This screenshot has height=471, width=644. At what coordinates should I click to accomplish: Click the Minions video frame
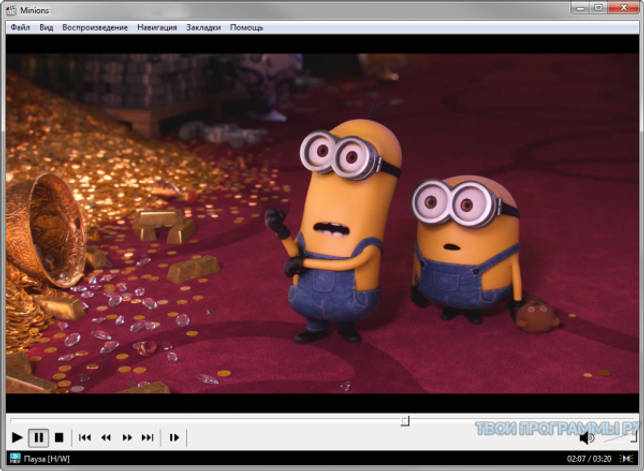(x=322, y=223)
